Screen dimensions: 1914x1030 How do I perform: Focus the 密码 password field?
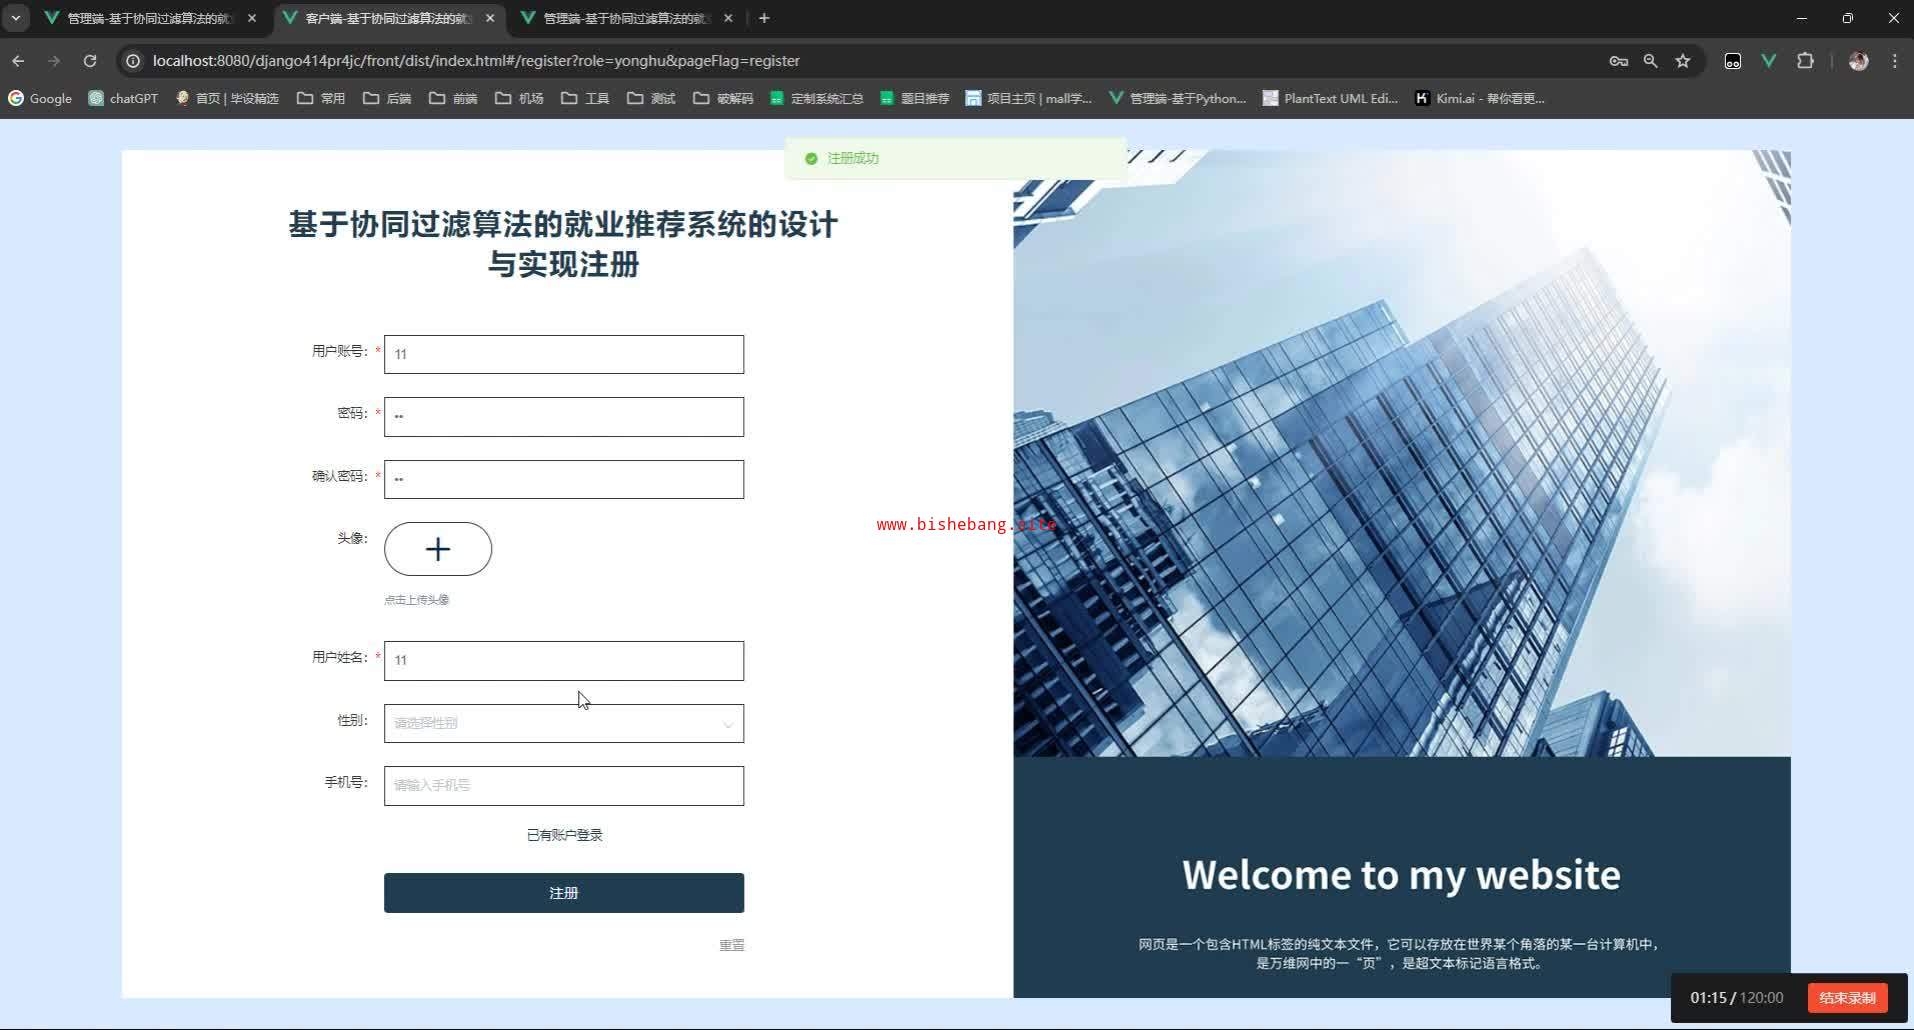pyautogui.click(x=564, y=417)
